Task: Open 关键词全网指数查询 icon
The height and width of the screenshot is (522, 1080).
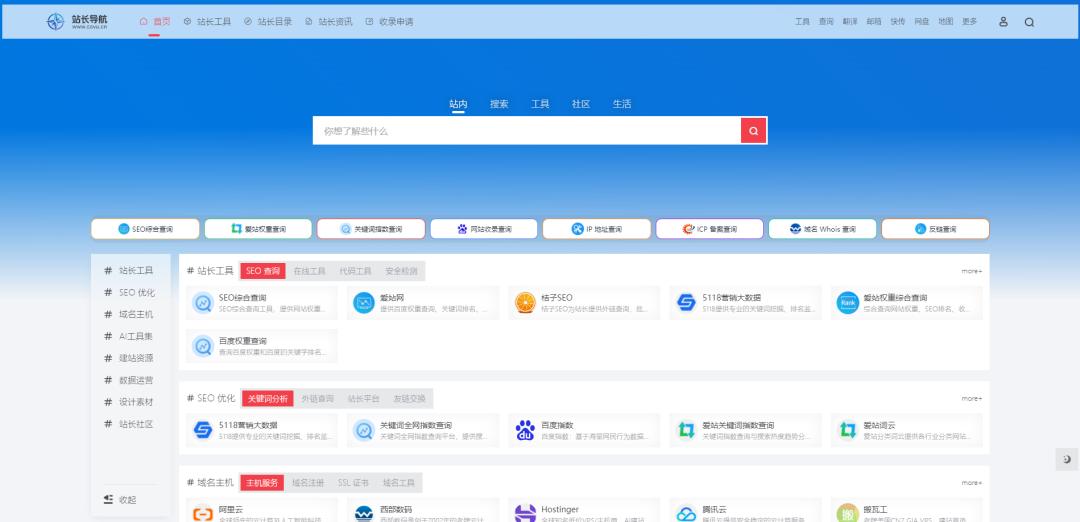Action: [x=364, y=430]
